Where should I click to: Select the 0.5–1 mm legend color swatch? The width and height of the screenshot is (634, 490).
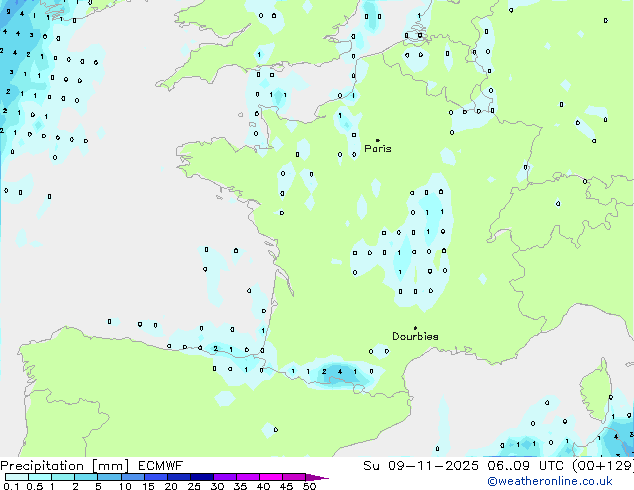40,477
